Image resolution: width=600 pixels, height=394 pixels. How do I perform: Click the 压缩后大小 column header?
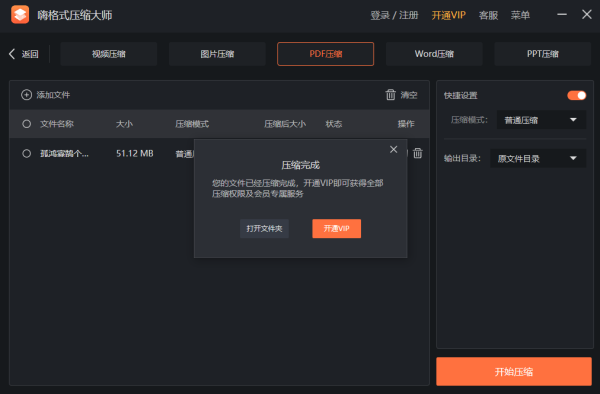285,124
